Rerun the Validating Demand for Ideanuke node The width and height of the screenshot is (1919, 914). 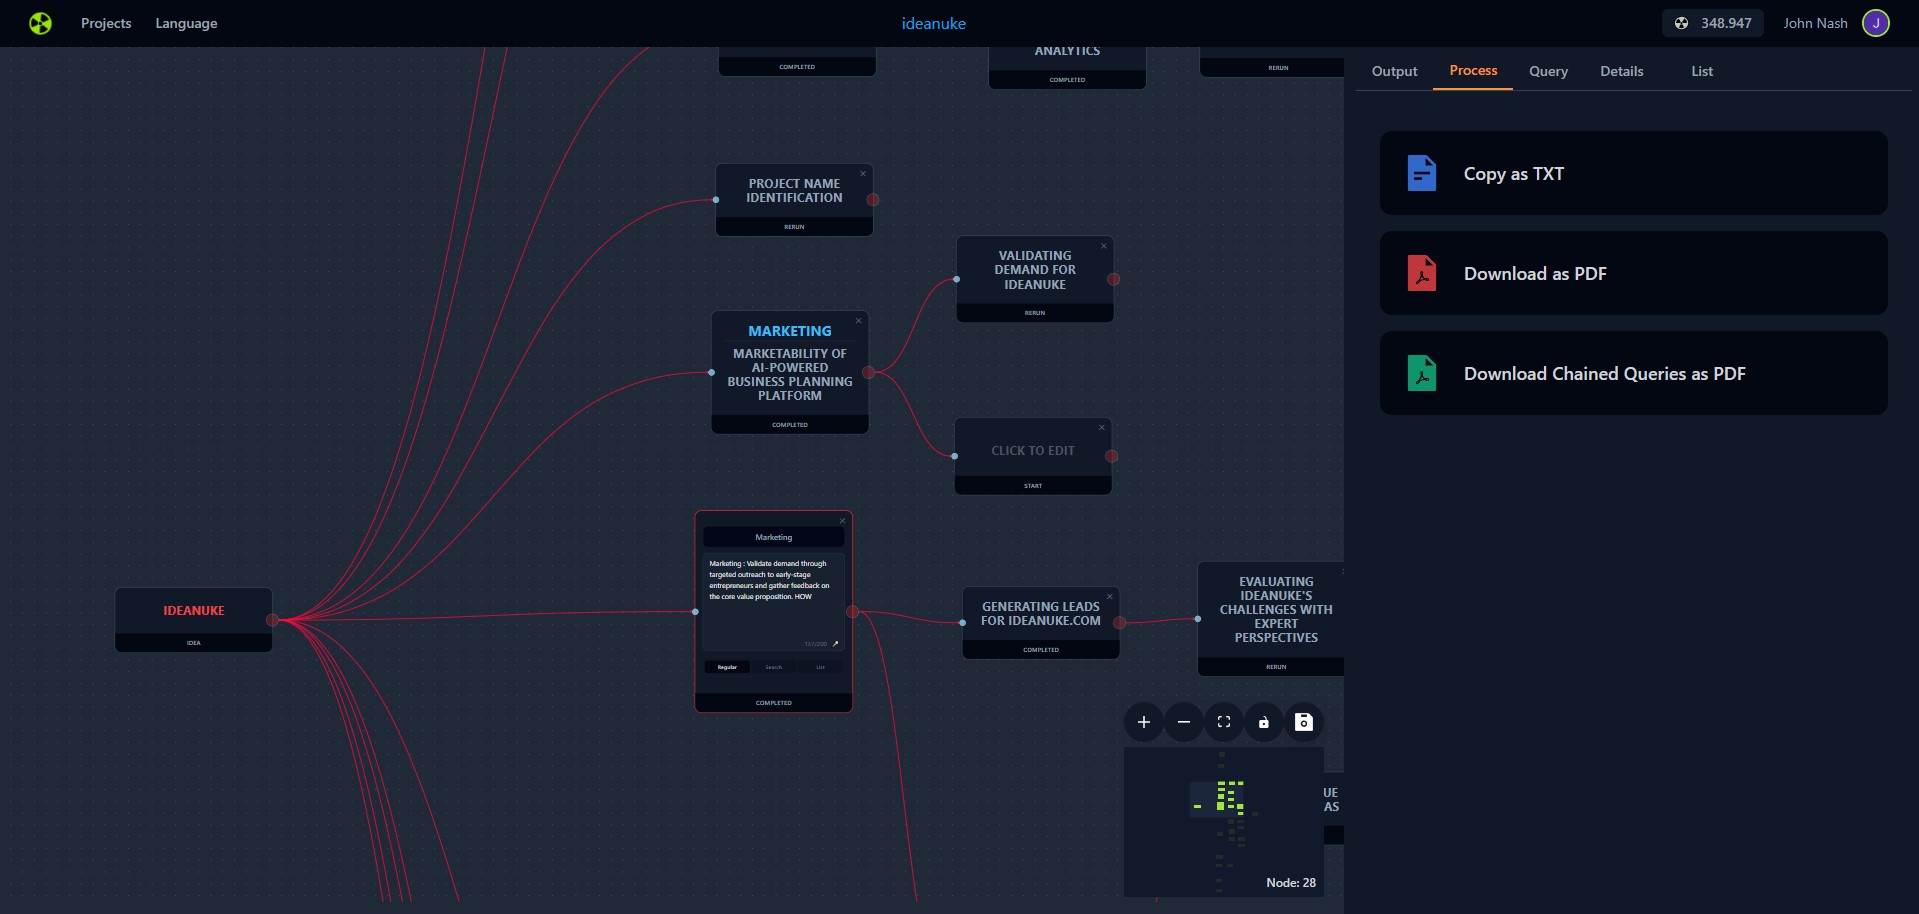[1035, 313]
